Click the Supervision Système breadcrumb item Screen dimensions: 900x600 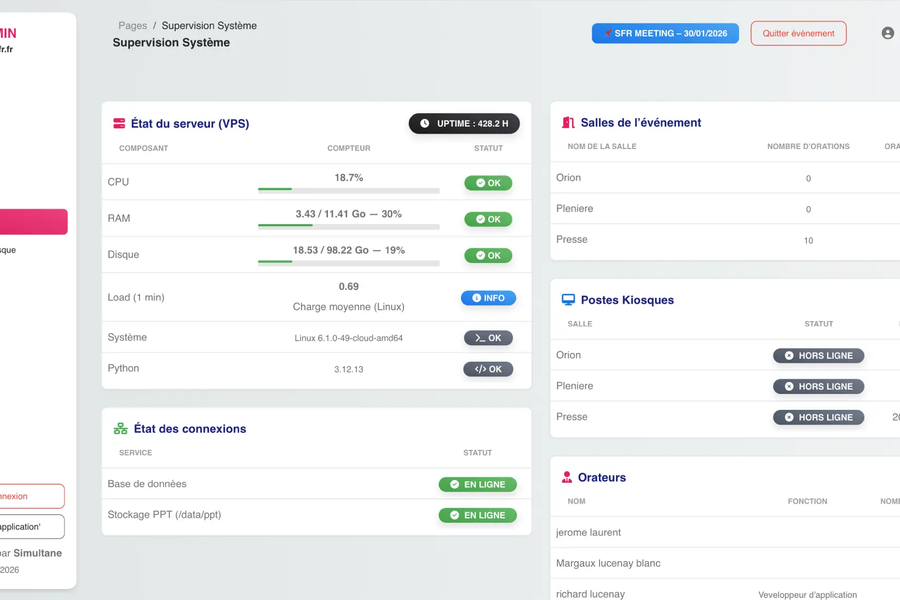[x=209, y=26]
